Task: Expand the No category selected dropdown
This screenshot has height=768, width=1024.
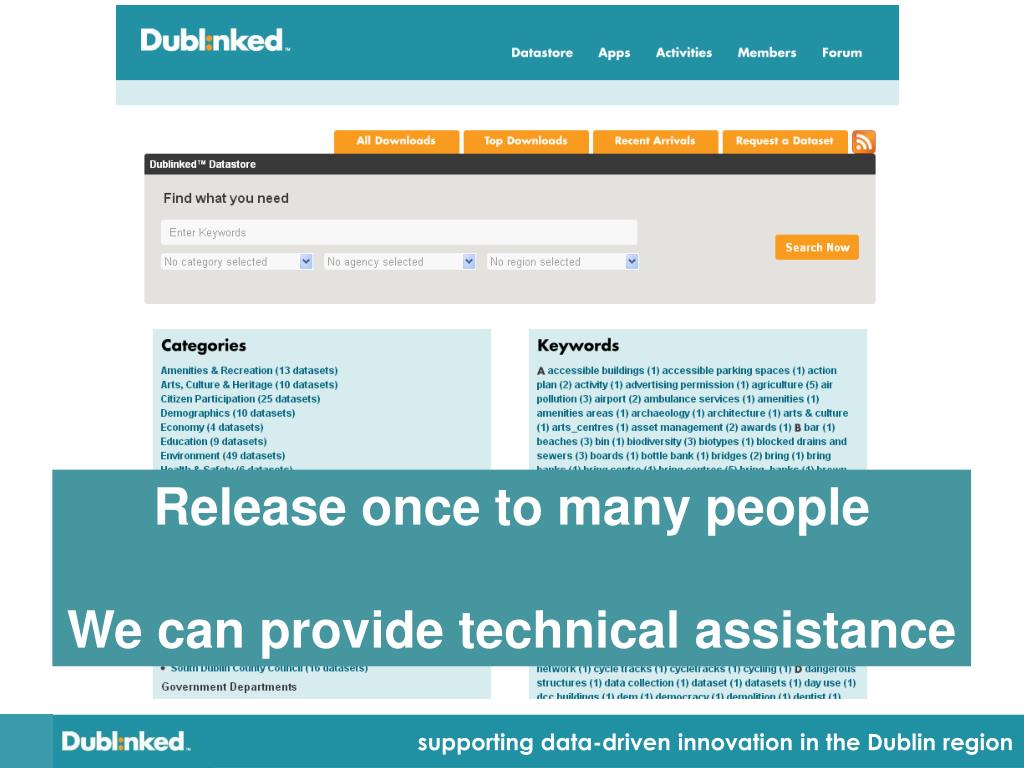Action: (x=237, y=262)
